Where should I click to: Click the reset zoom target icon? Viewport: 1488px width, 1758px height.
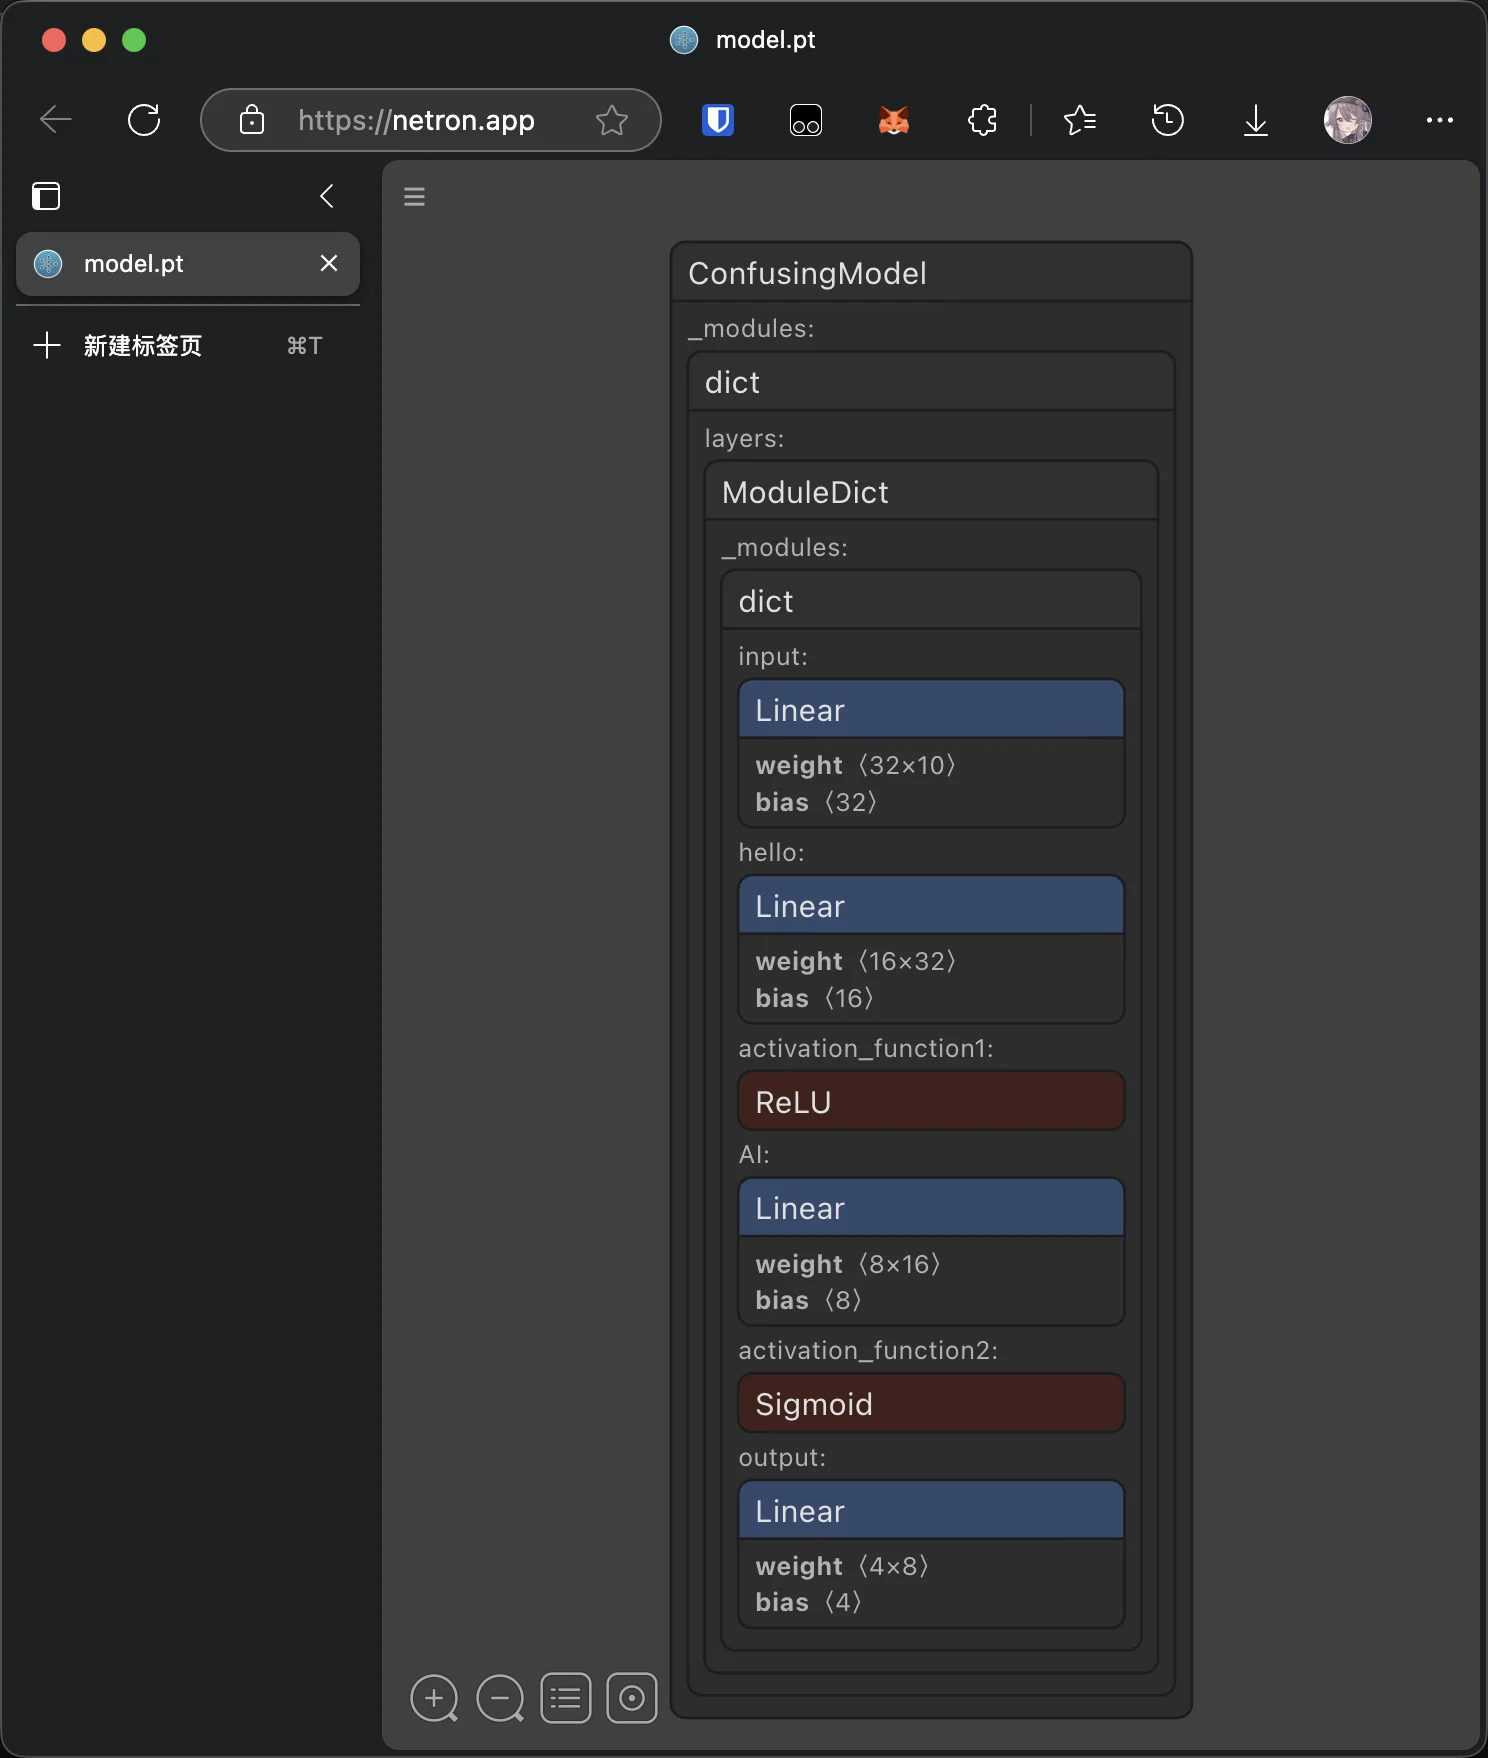pyautogui.click(x=632, y=1698)
